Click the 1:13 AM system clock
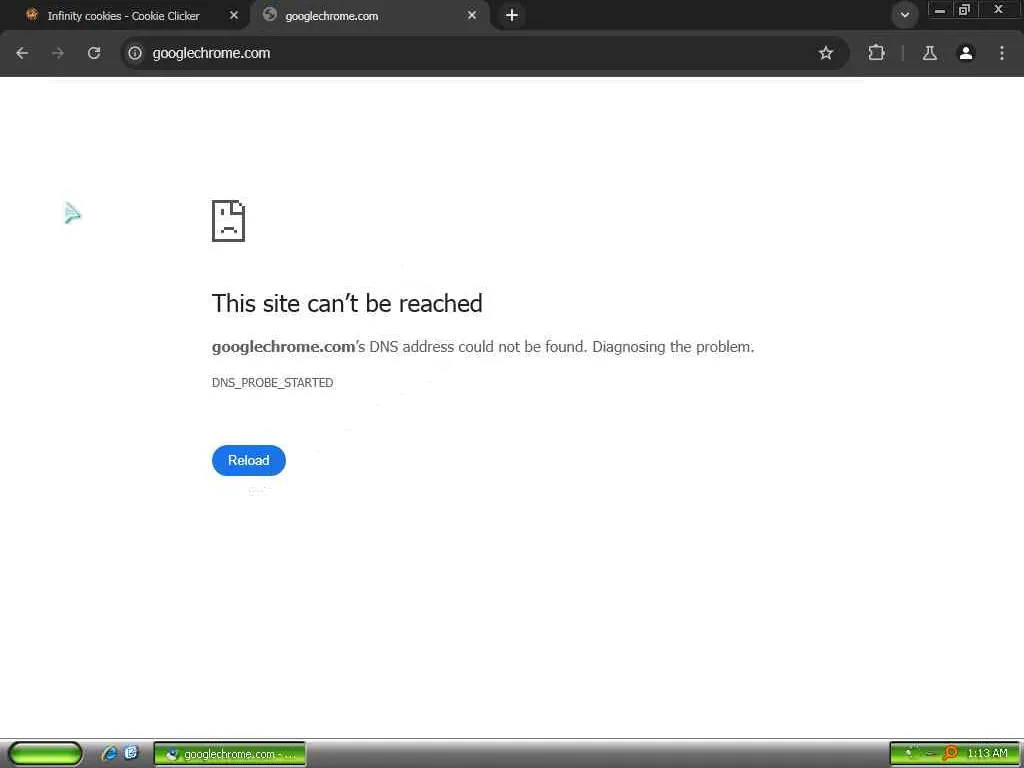This screenshot has width=1024, height=768. (987, 754)
